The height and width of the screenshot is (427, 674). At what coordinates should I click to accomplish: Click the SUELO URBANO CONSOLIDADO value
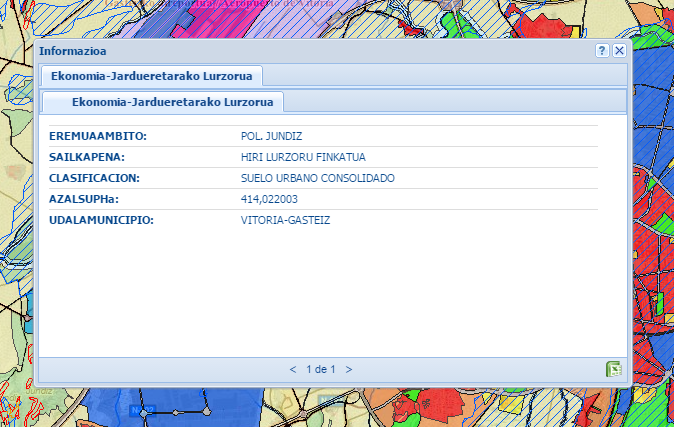click(x=318, y=178)
